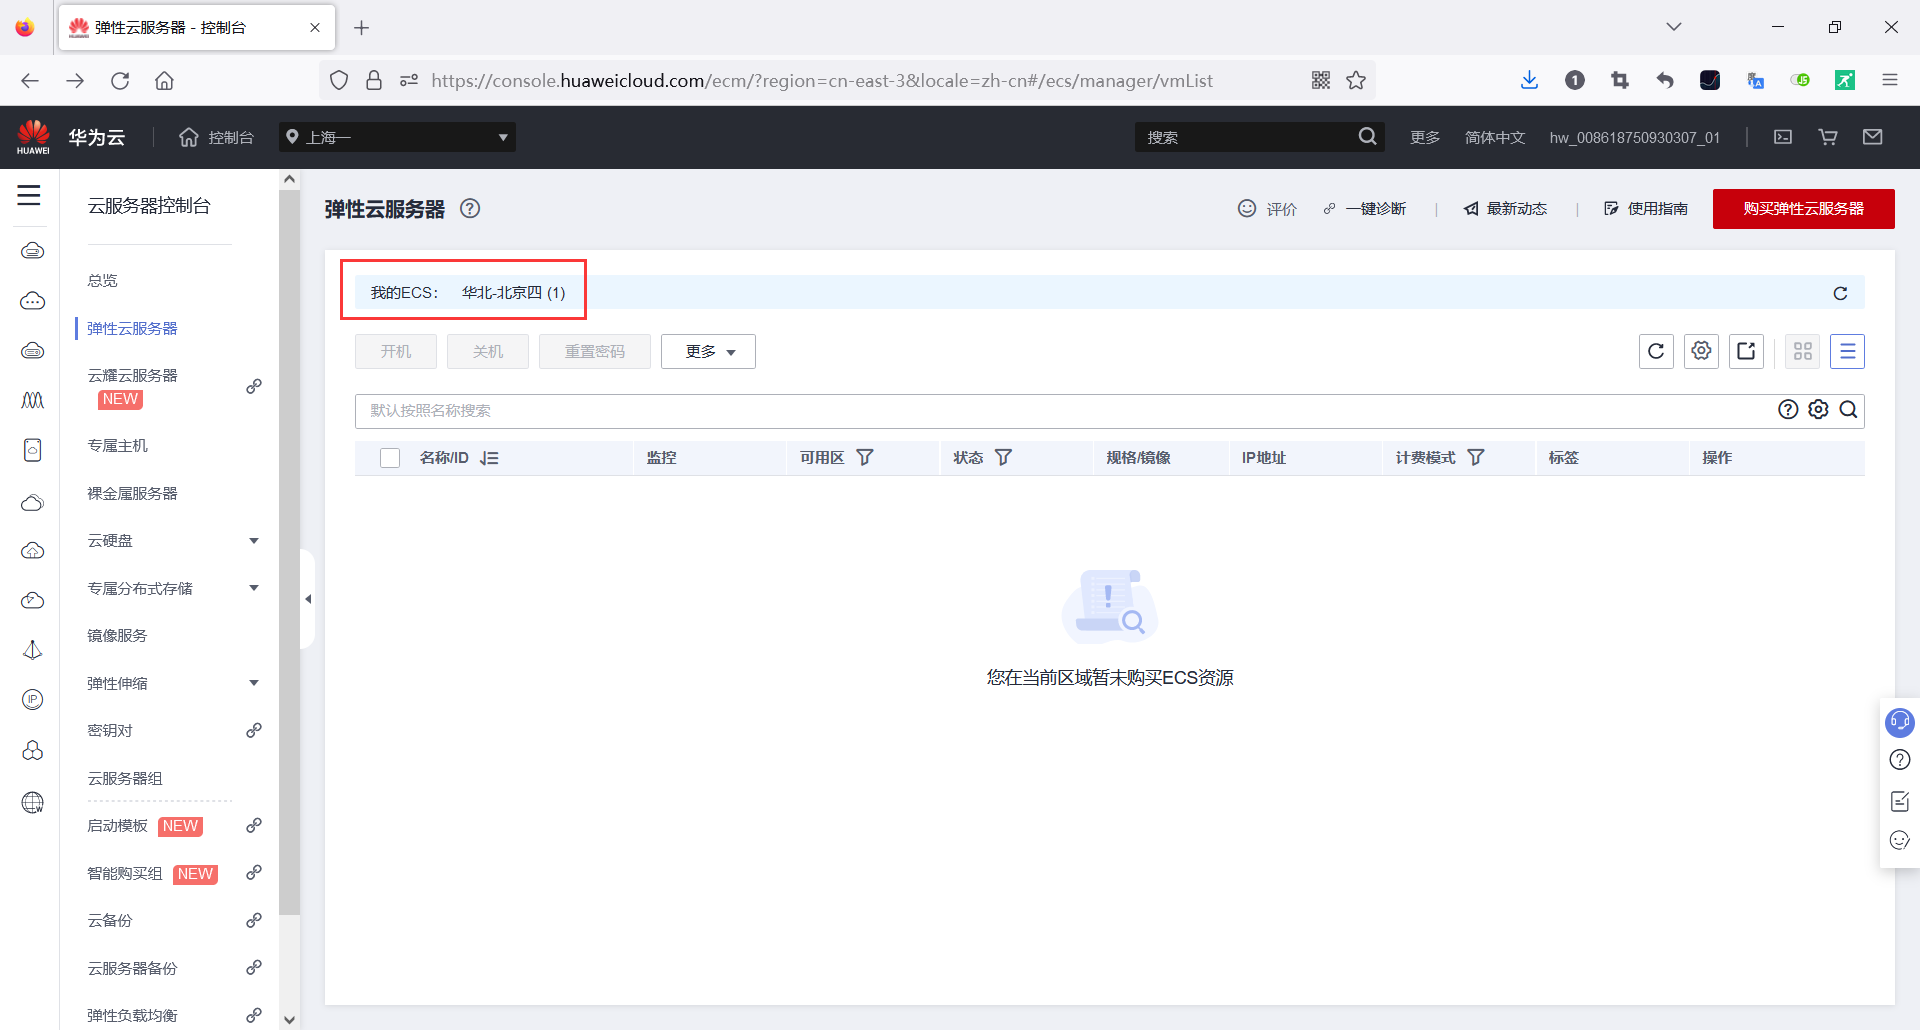Go to 总览 in the sidebar
Image resolution: width=1920 pixels, height=1030 pixels.
tap(102, 280)
